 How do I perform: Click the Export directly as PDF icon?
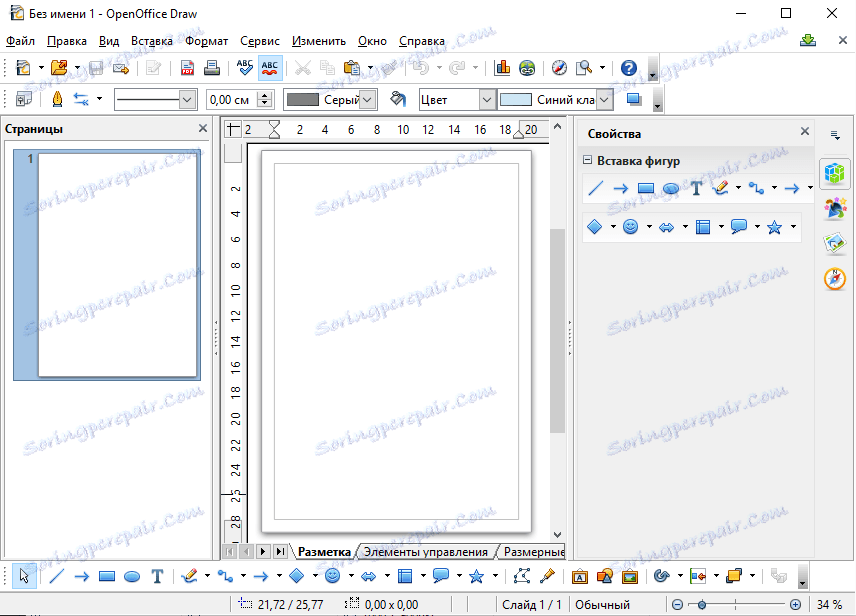point(186,68)
